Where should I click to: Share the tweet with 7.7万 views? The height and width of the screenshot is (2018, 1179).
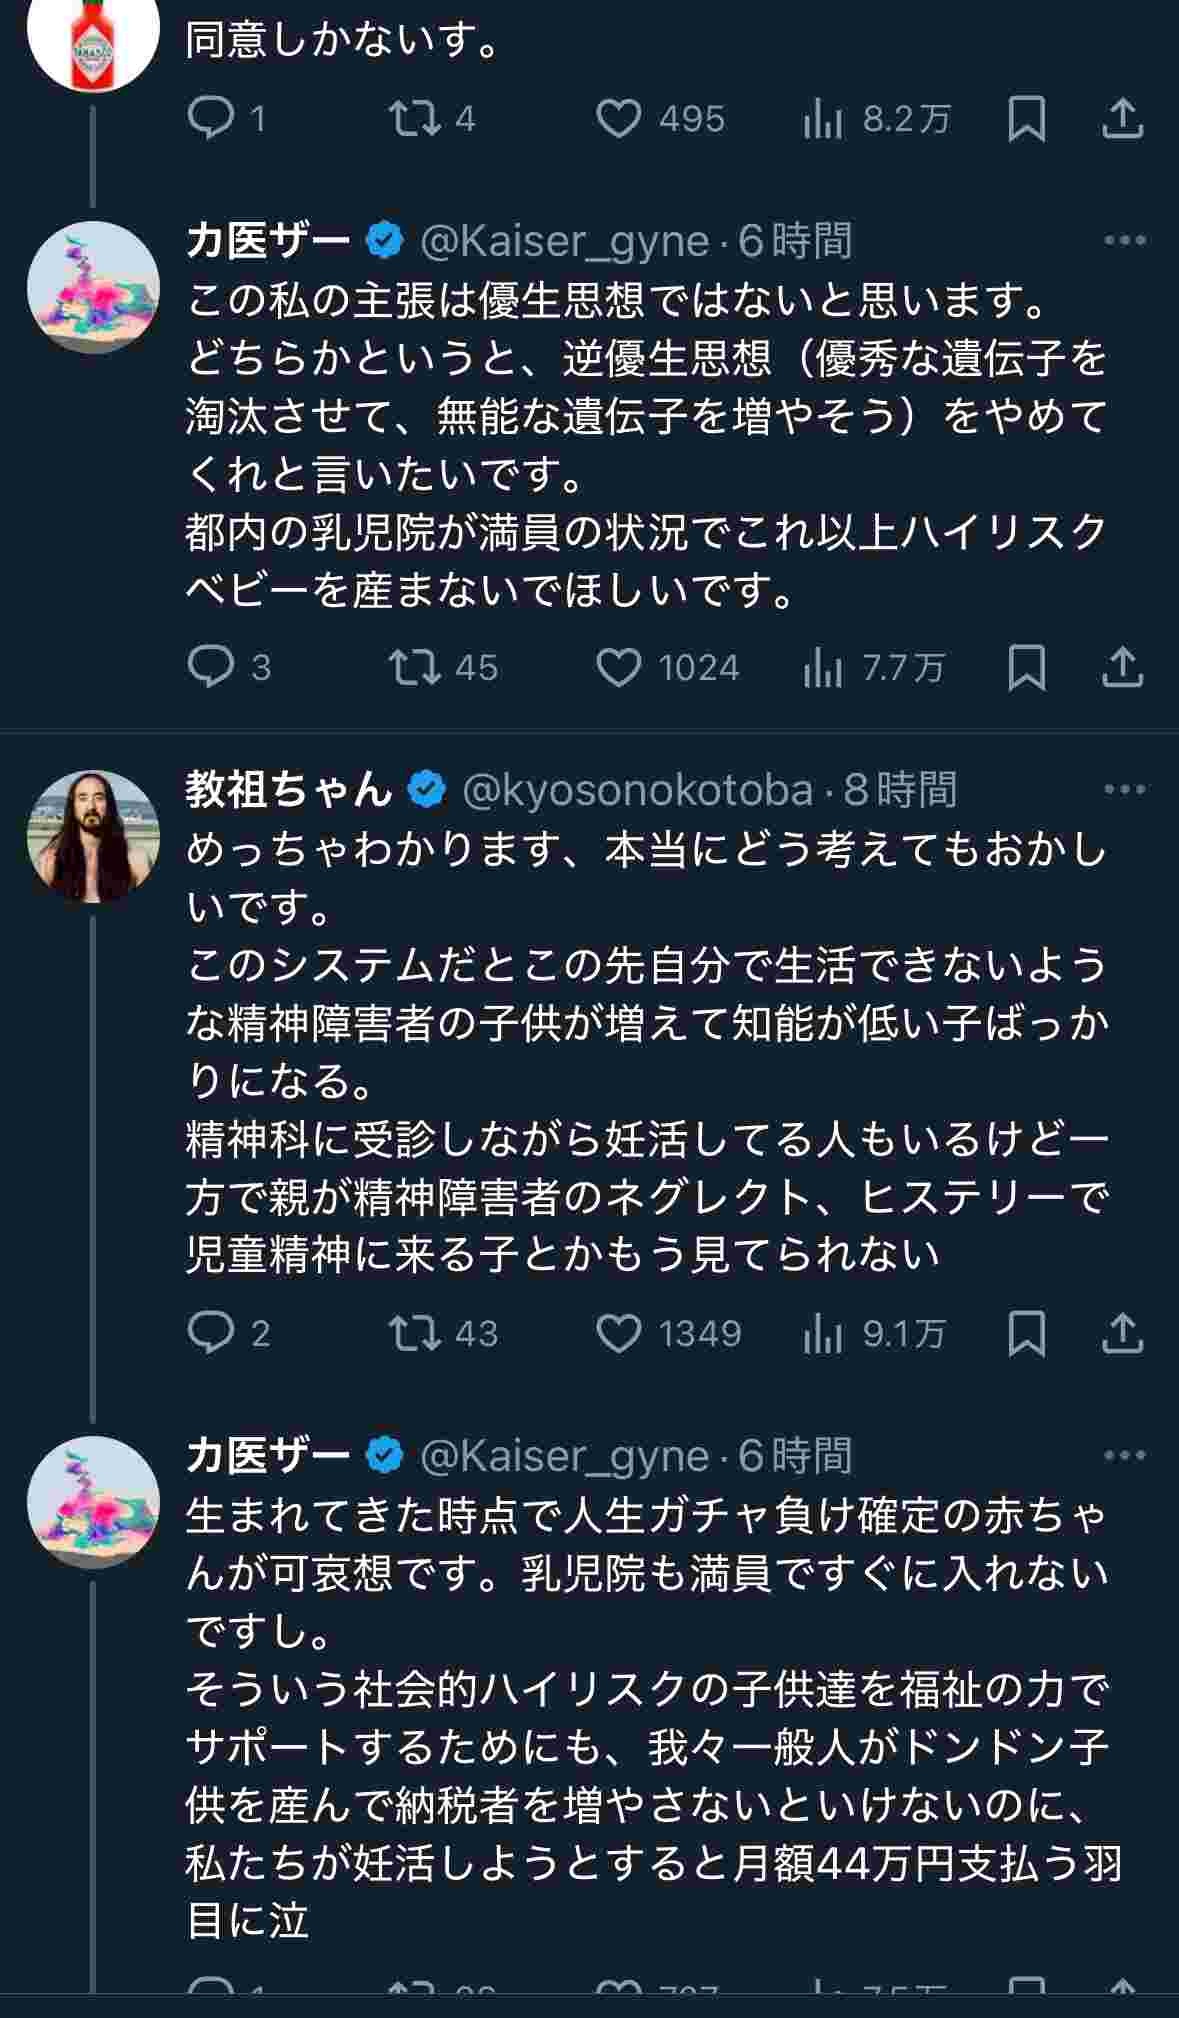coord(1122,667)
